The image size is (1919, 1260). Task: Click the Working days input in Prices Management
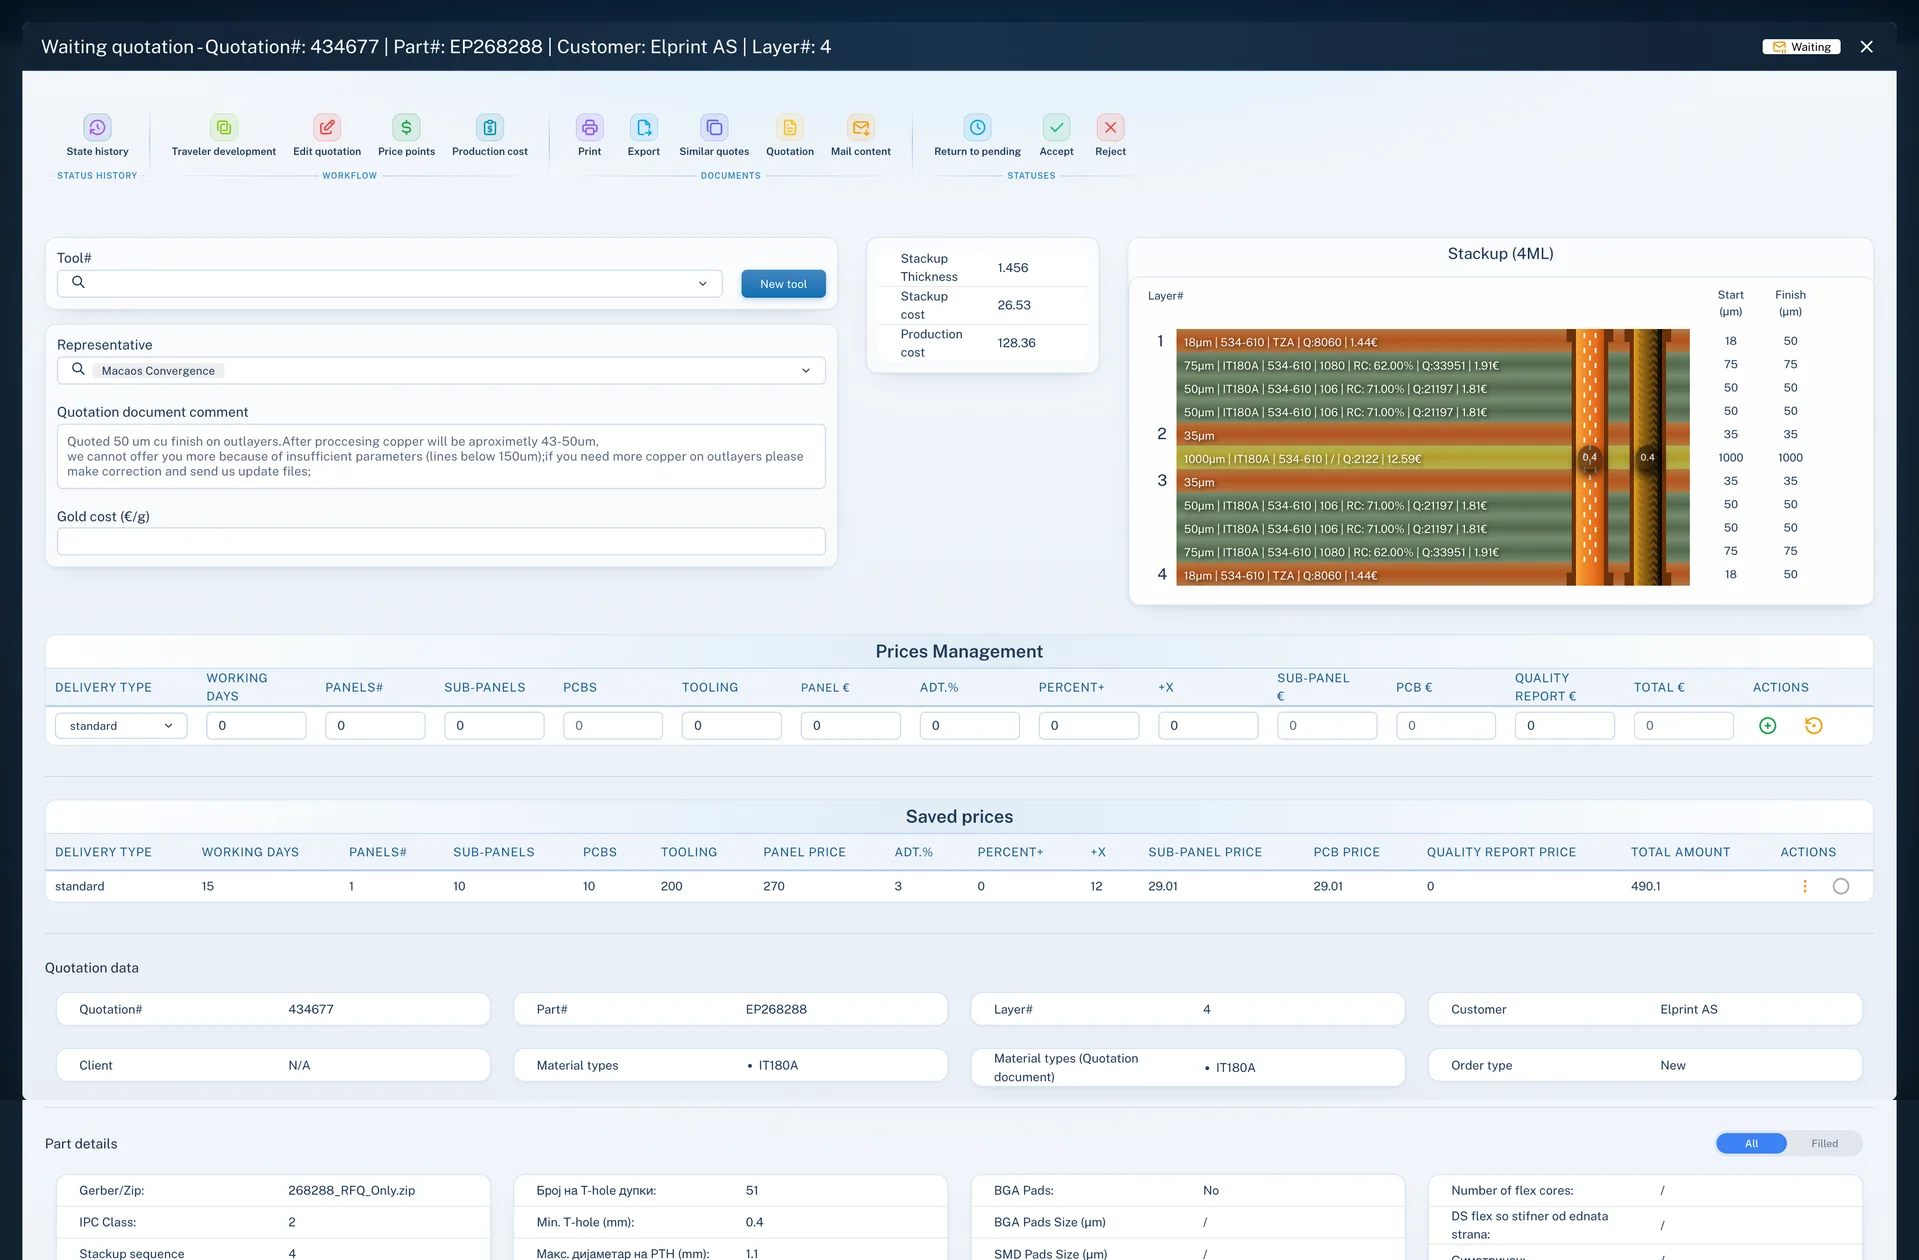[x=256, y=726]
